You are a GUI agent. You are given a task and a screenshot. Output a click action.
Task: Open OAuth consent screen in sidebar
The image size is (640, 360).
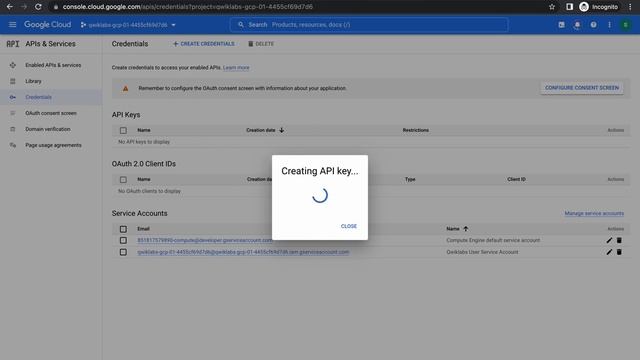(51, 113)
